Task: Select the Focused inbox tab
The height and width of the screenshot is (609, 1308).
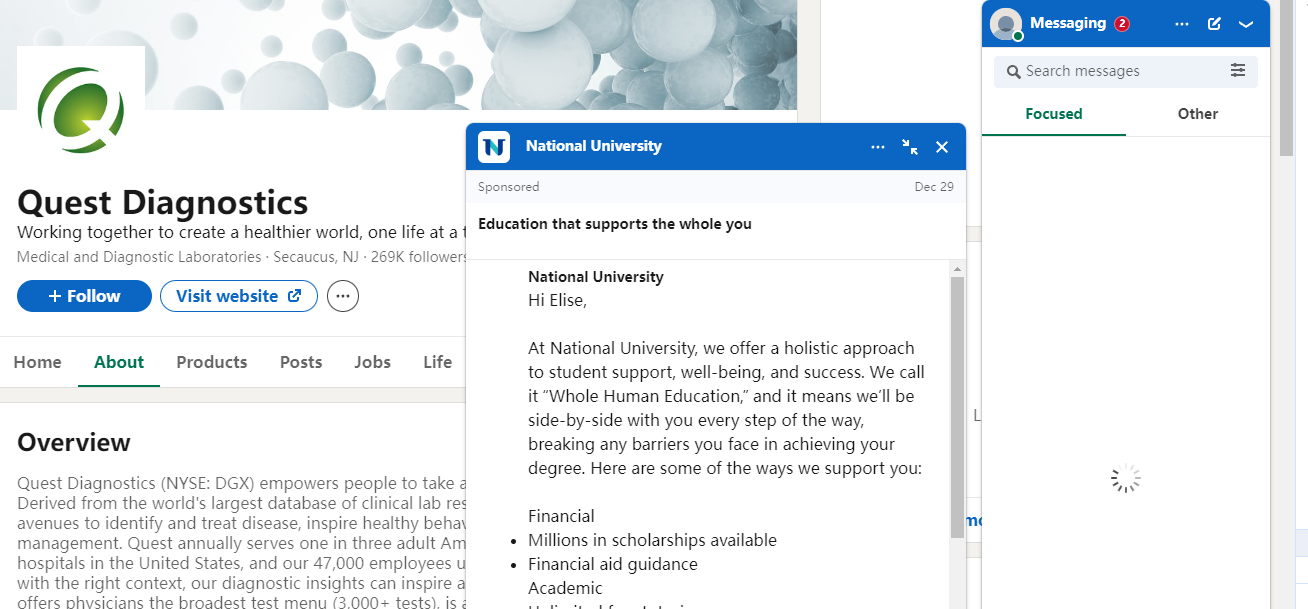Action: [1054, 114]
